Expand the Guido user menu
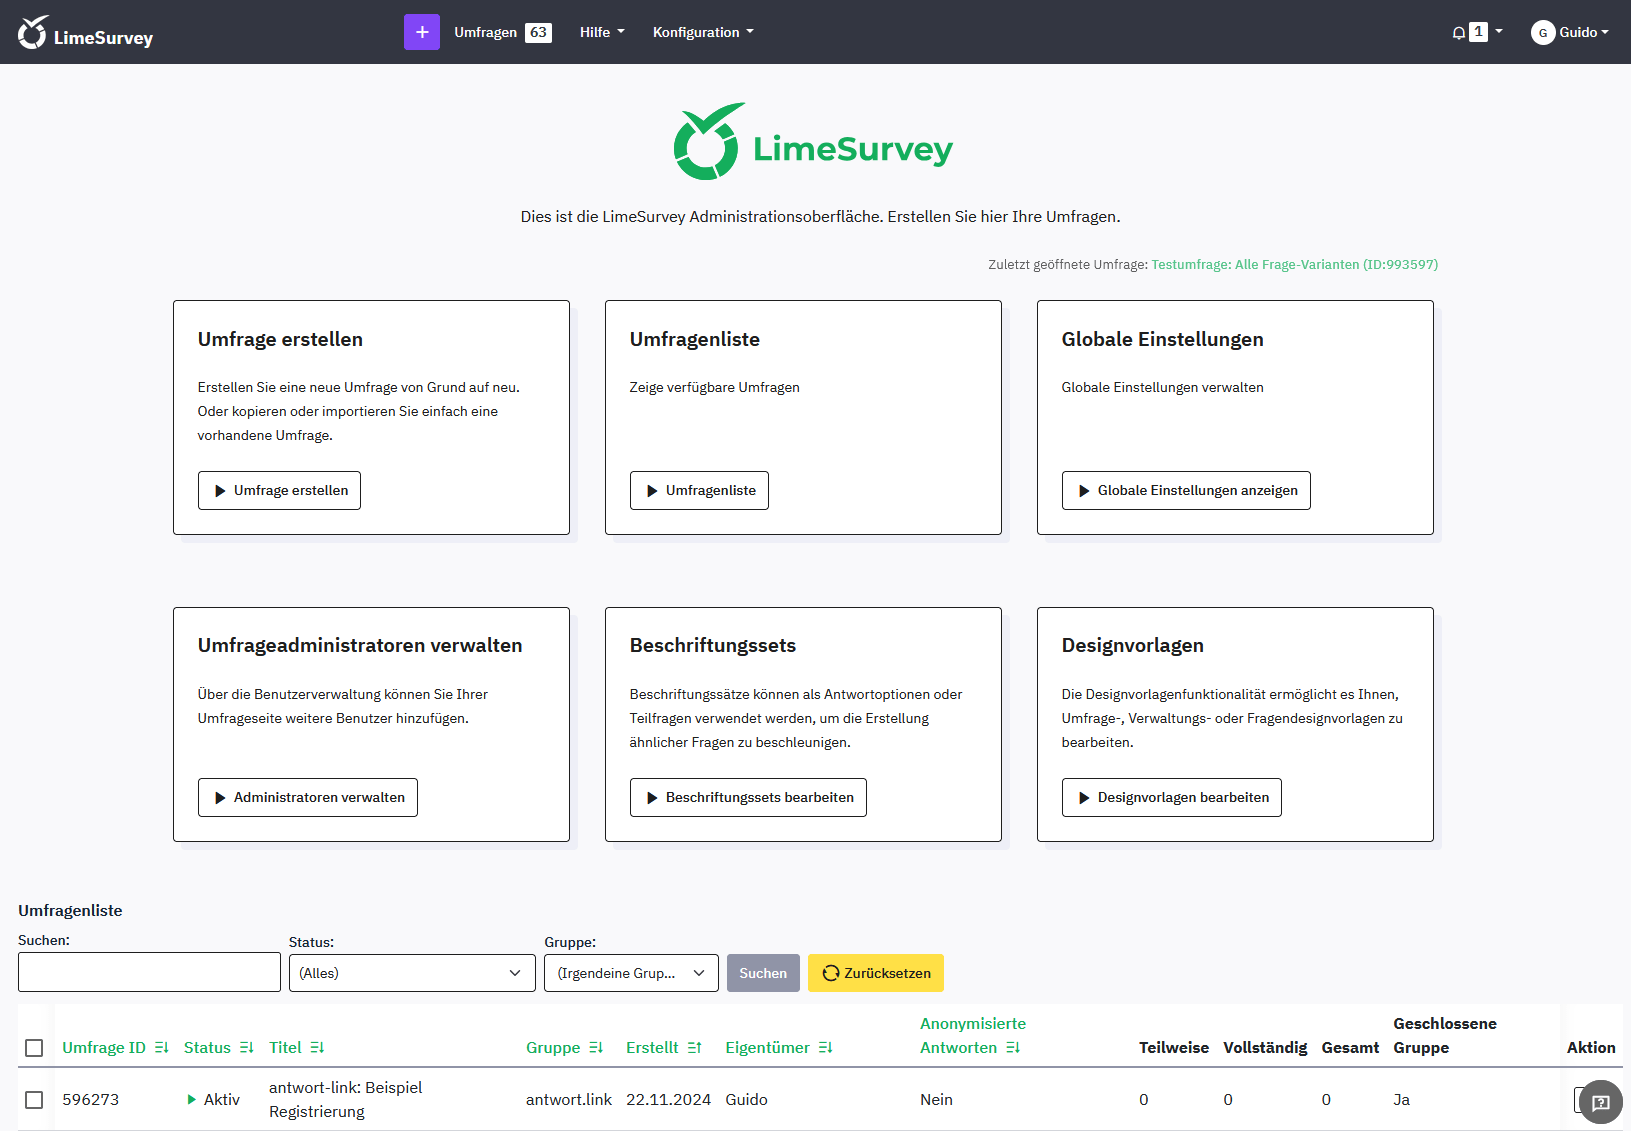Screen dimensions: 1631x1131 (1584, 32)
